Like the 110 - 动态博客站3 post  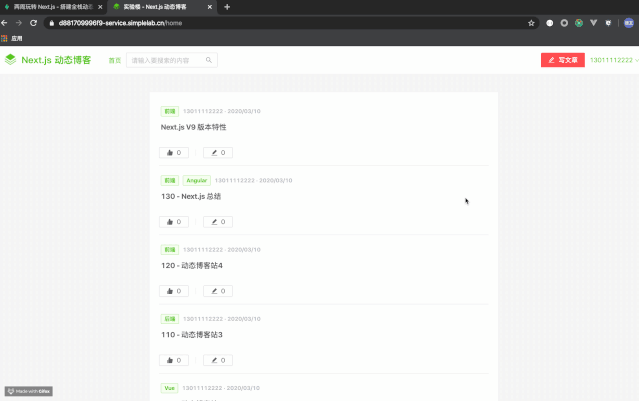[174, 360]
